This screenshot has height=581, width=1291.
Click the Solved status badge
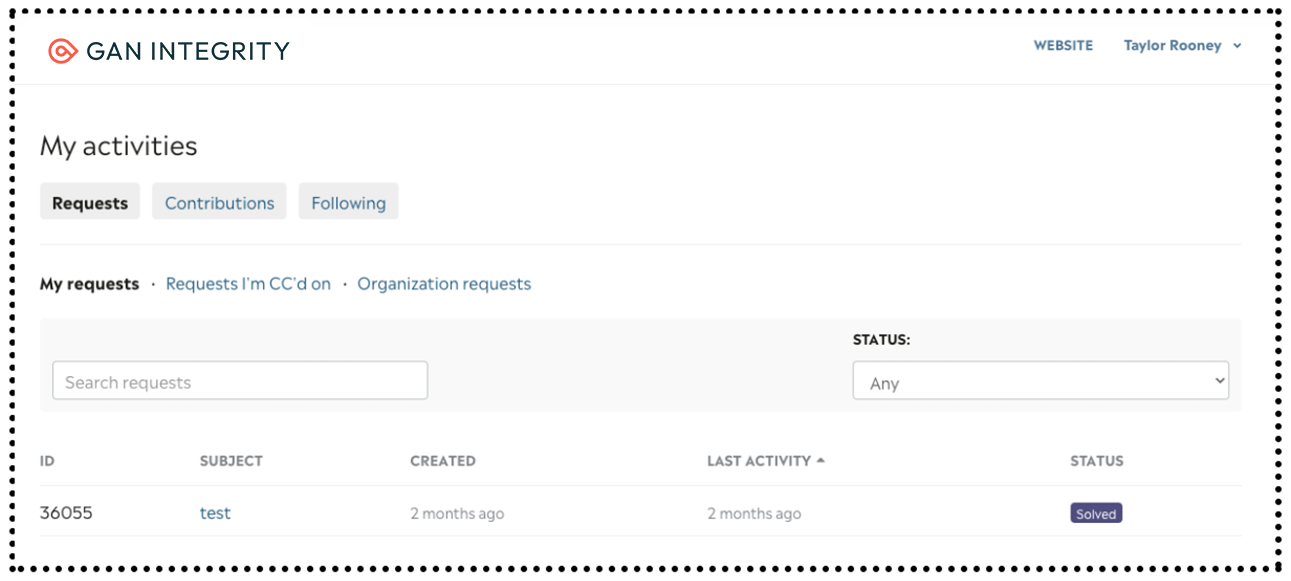point(1096,513)
